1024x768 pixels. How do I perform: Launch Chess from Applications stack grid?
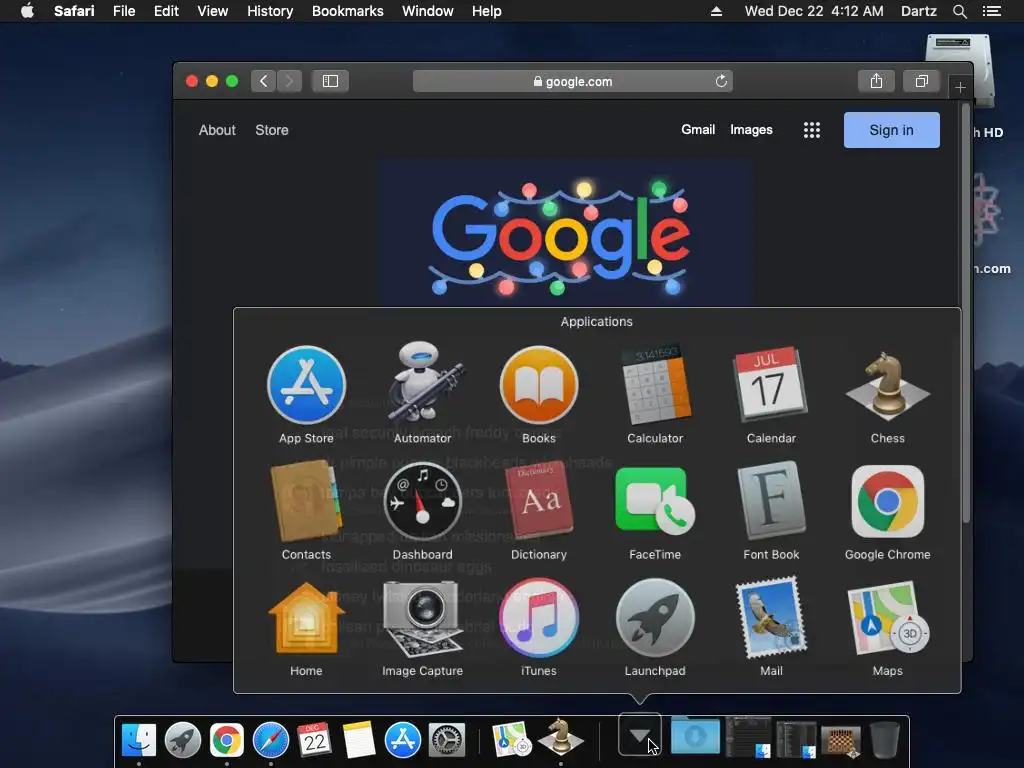pos(888,385)
